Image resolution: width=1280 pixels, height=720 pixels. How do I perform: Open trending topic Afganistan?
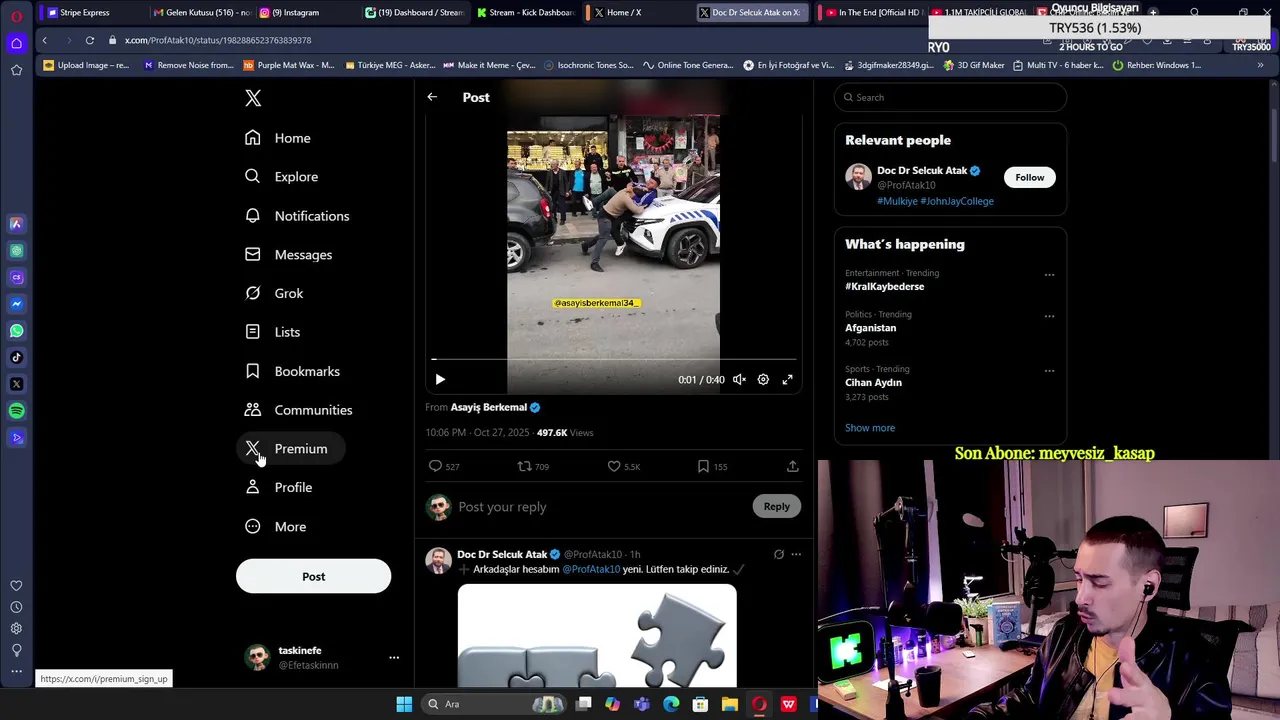coord(870,328)
